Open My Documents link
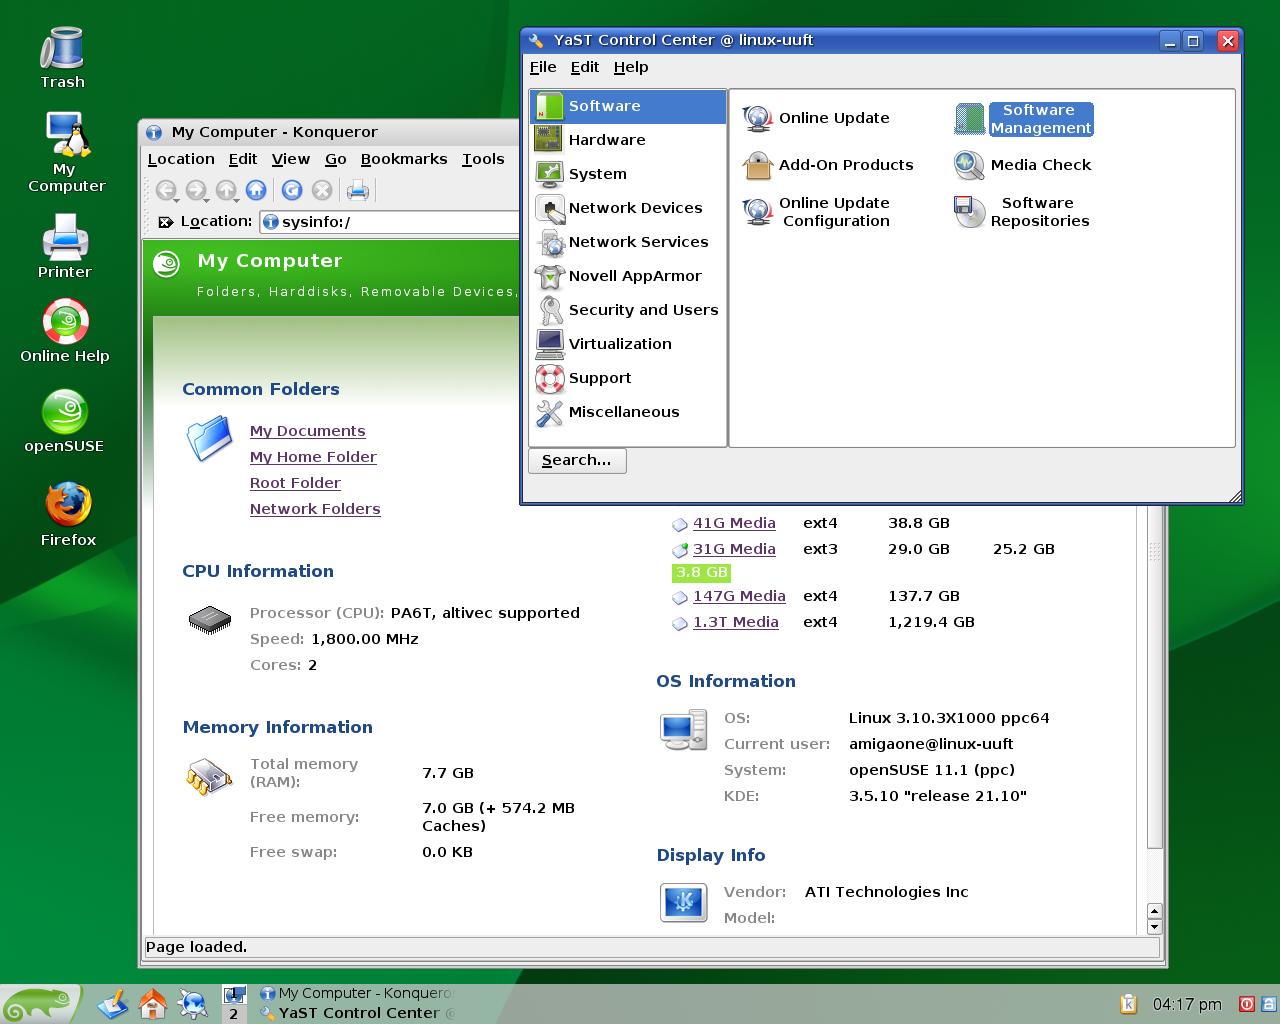Screen dimensions: 1280x1024 coord(308,431)
